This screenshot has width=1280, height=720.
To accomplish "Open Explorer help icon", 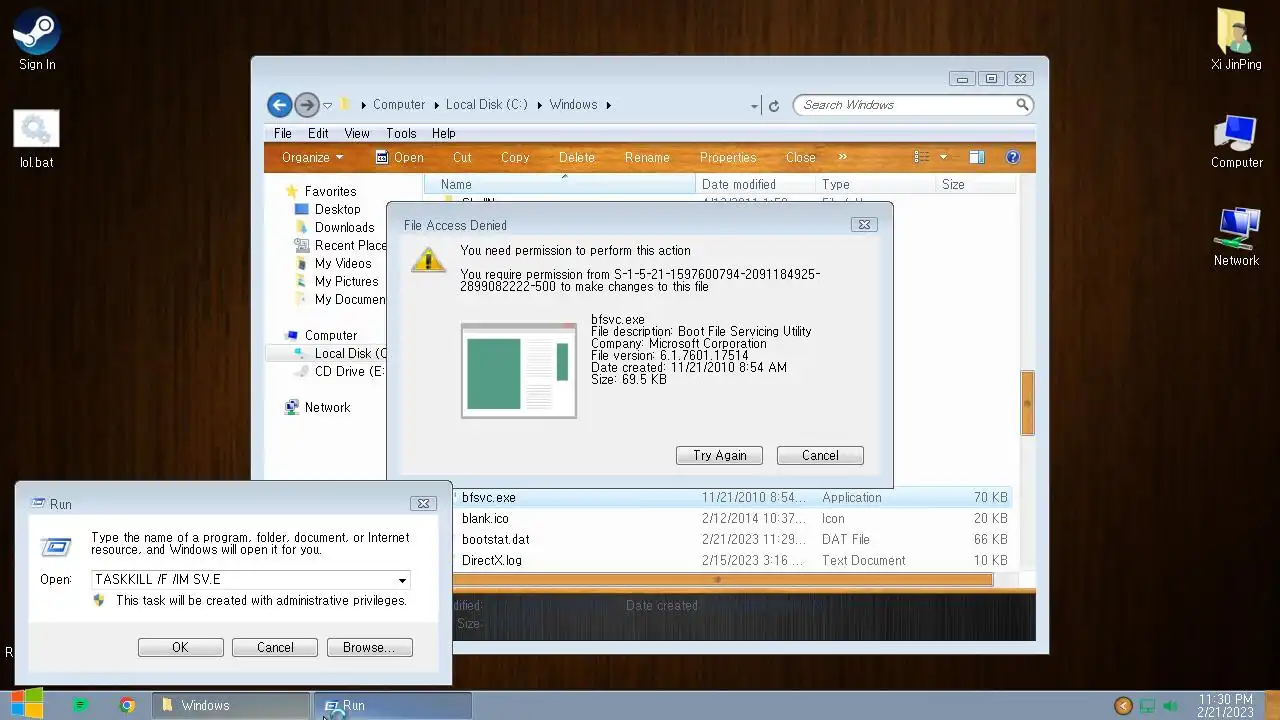I will tap(1012, 157).
